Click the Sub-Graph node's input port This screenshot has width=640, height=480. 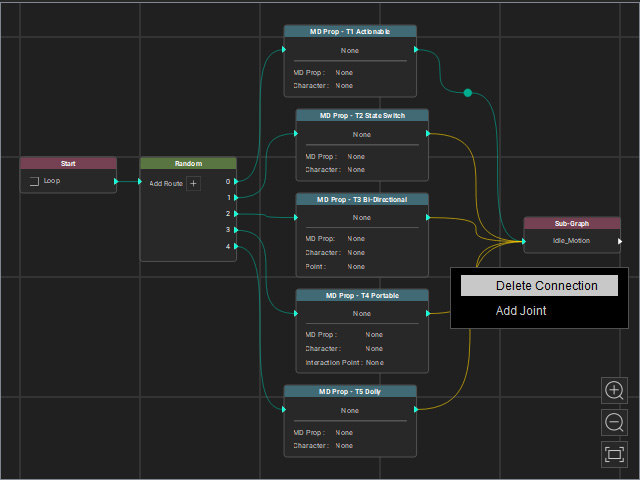[524, 241]
